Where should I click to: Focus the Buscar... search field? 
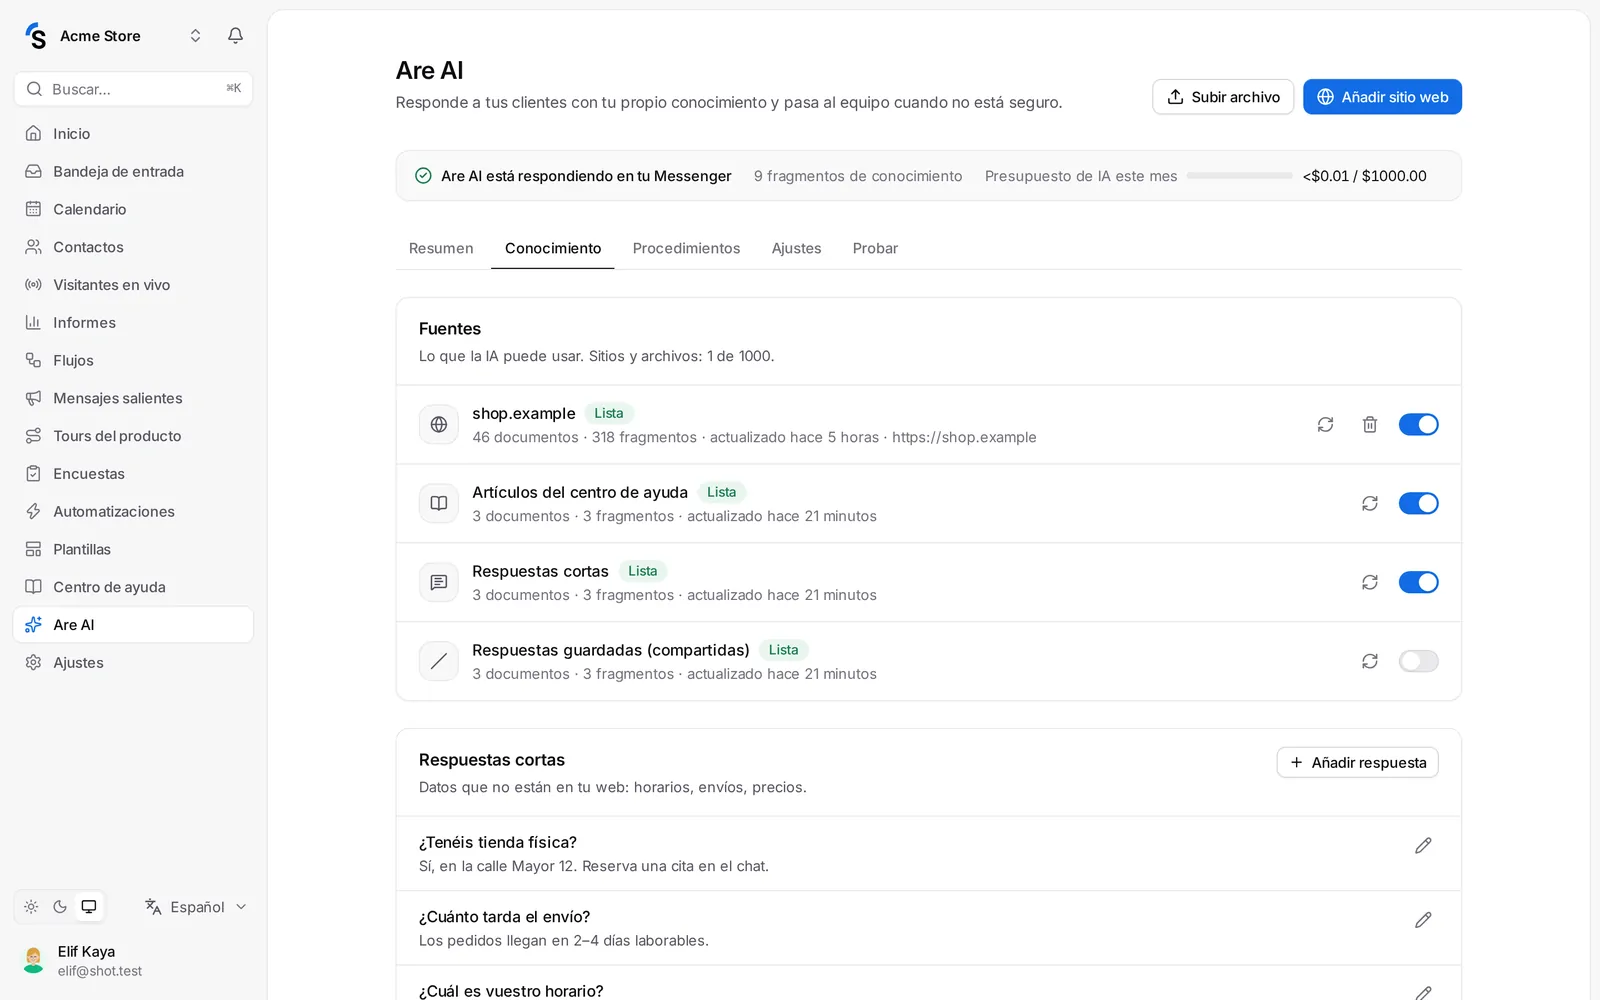(133, 89)
